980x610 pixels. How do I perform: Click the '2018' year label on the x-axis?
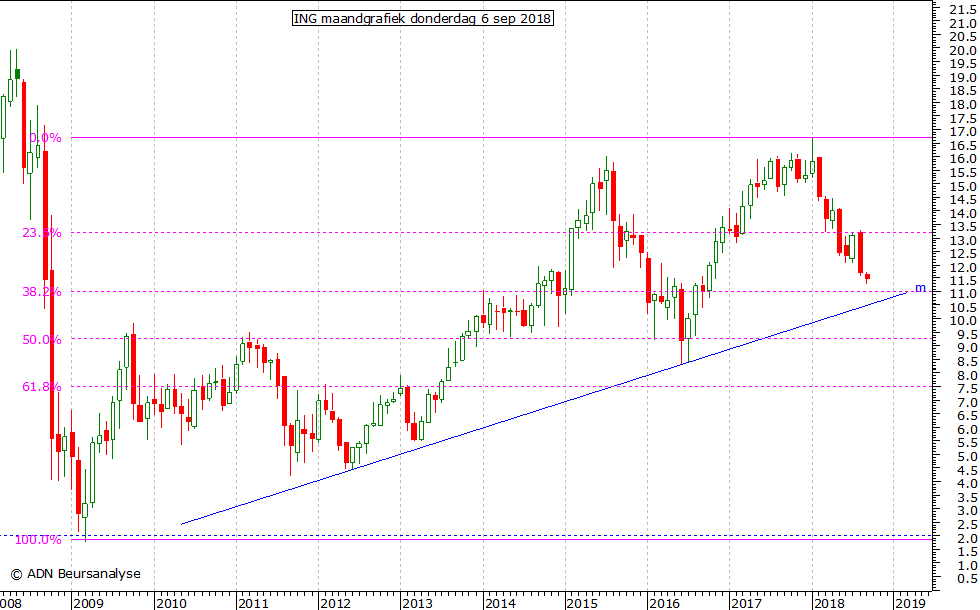click(829, 603)
